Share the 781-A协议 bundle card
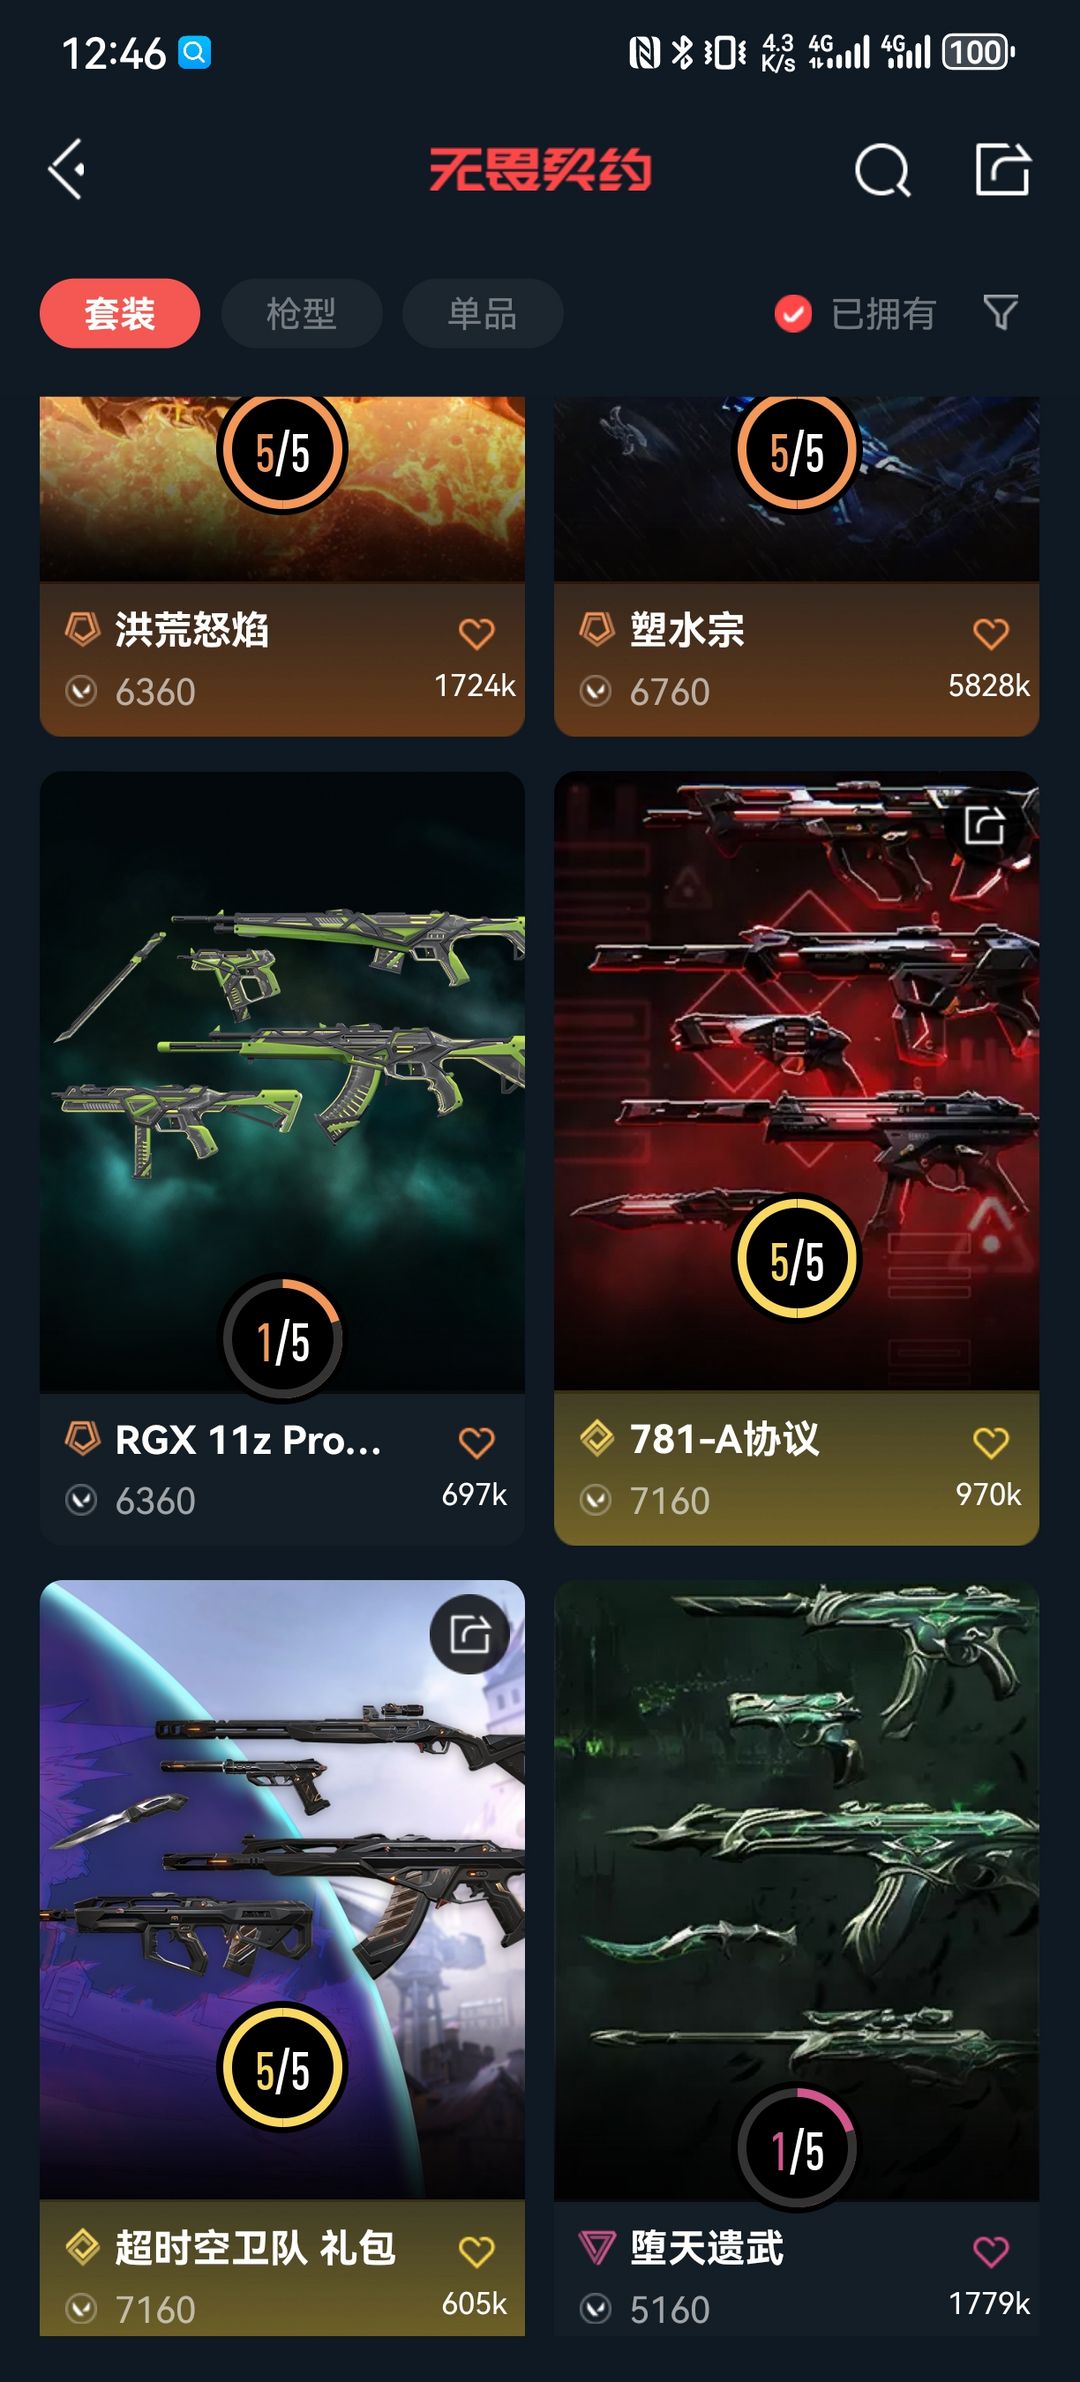The width and height of the screenshot is (1080, 2382). [985, 826]
